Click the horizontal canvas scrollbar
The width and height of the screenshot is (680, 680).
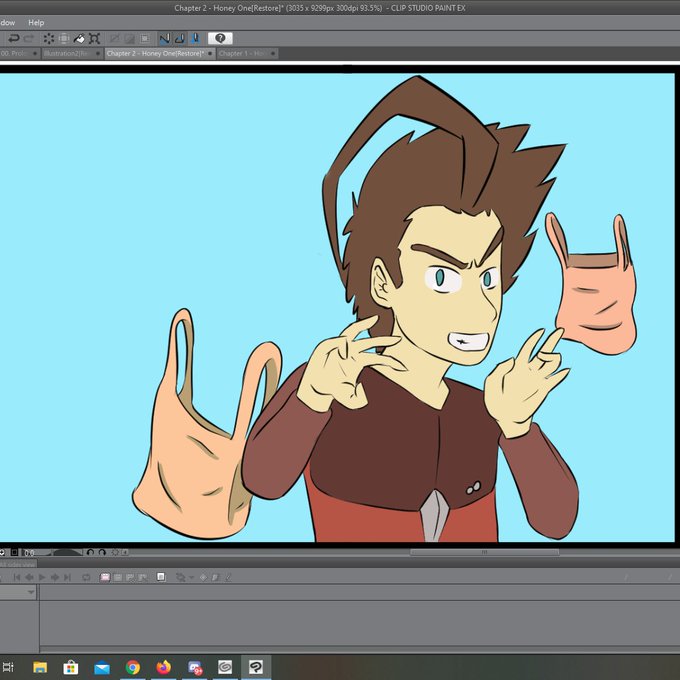coord(484,552)
